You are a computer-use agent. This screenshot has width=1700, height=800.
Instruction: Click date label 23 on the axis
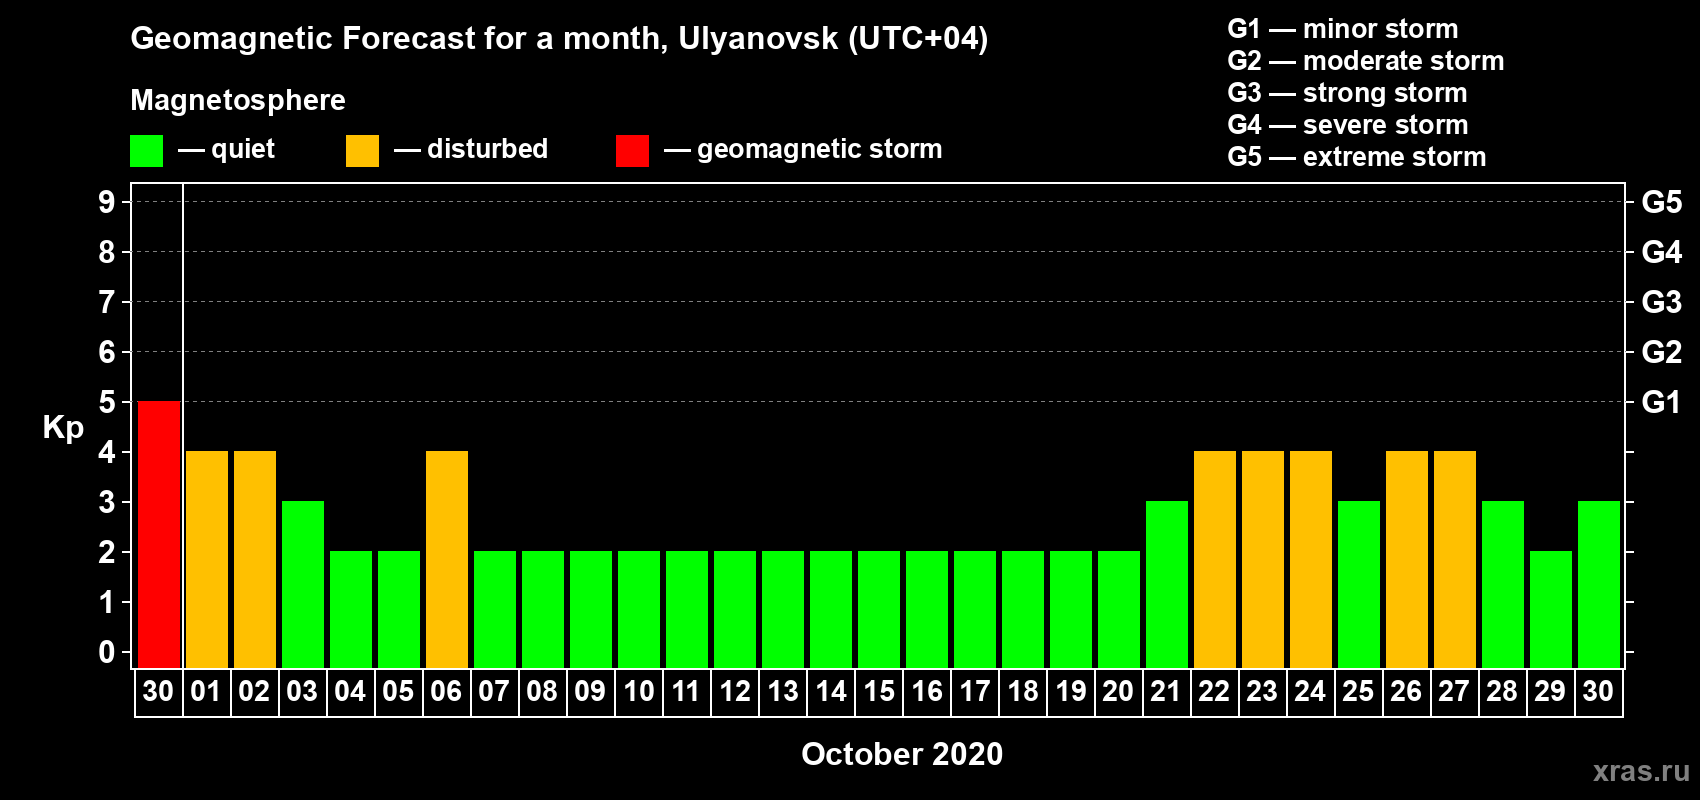[x=1262, y=692]
